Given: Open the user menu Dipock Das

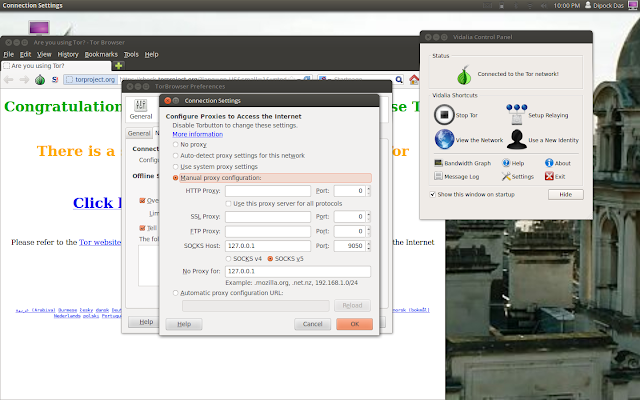Looking at the screenshot, I should (x=604, y=5).
